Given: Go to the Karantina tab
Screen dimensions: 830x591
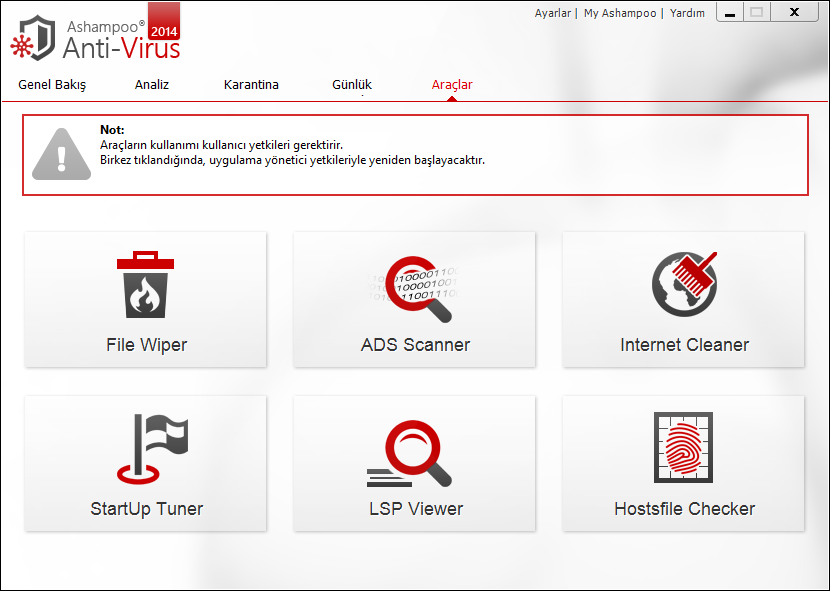Looking at the screenshot, I should (251, 85).
